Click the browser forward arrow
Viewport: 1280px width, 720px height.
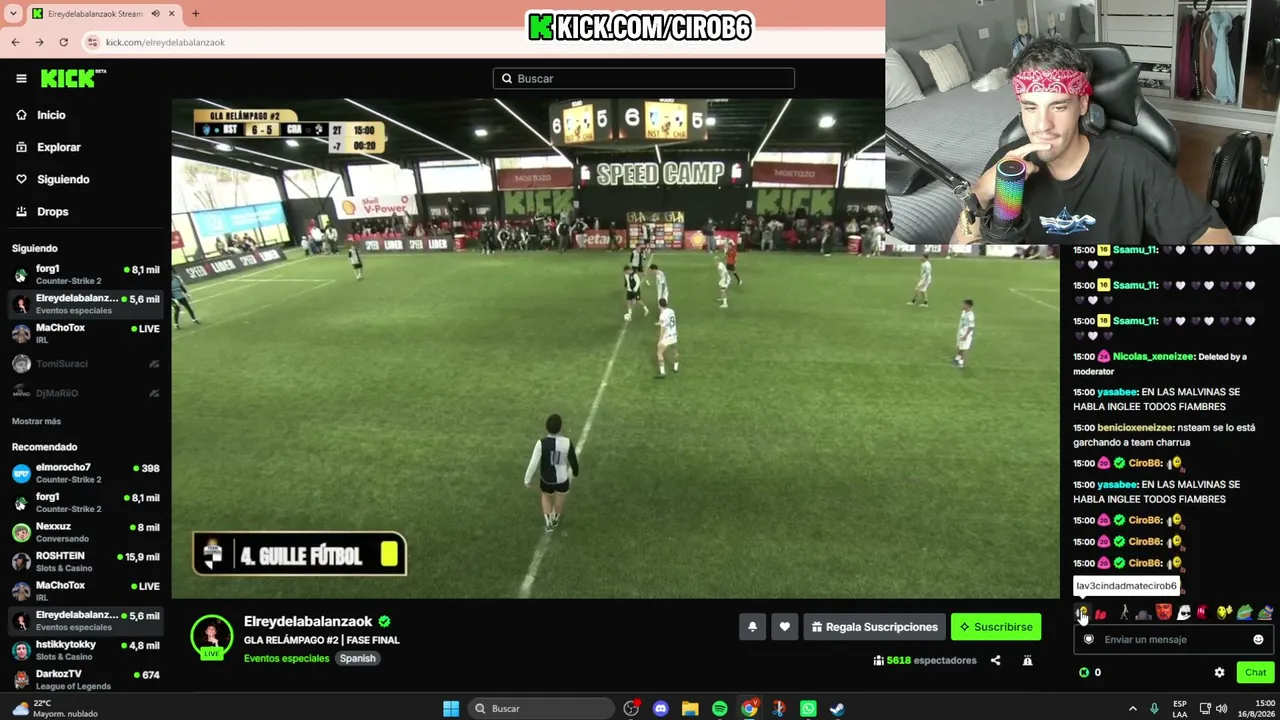(x=39, y=42)
